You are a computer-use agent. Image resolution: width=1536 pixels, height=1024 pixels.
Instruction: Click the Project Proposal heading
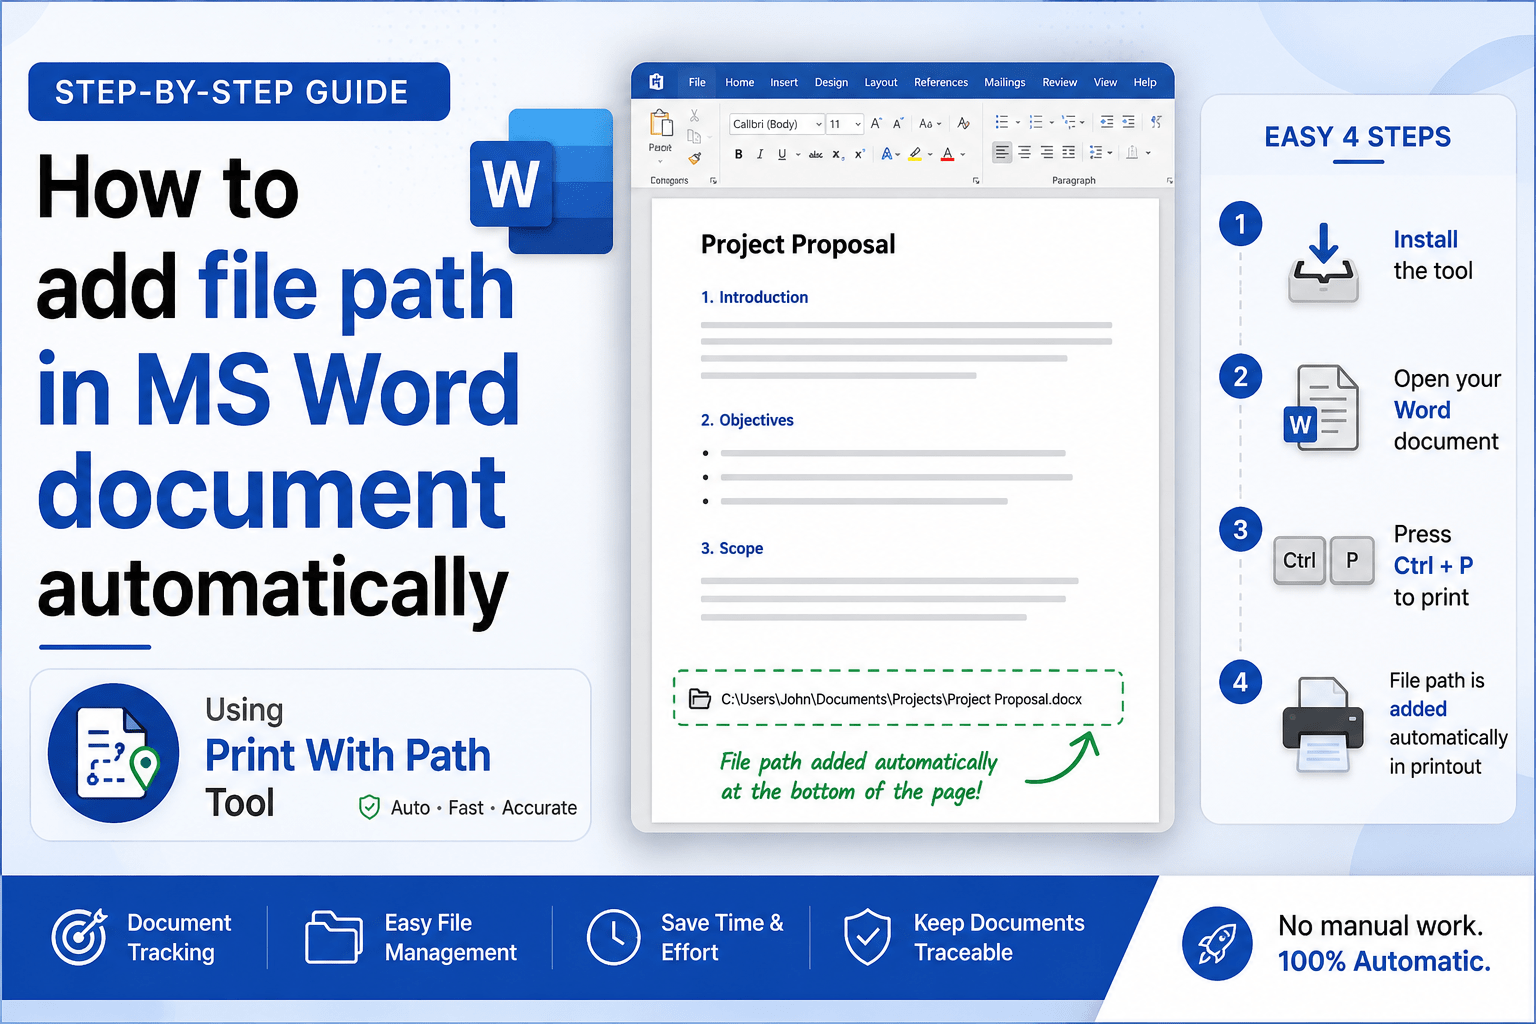coord(798,244)
